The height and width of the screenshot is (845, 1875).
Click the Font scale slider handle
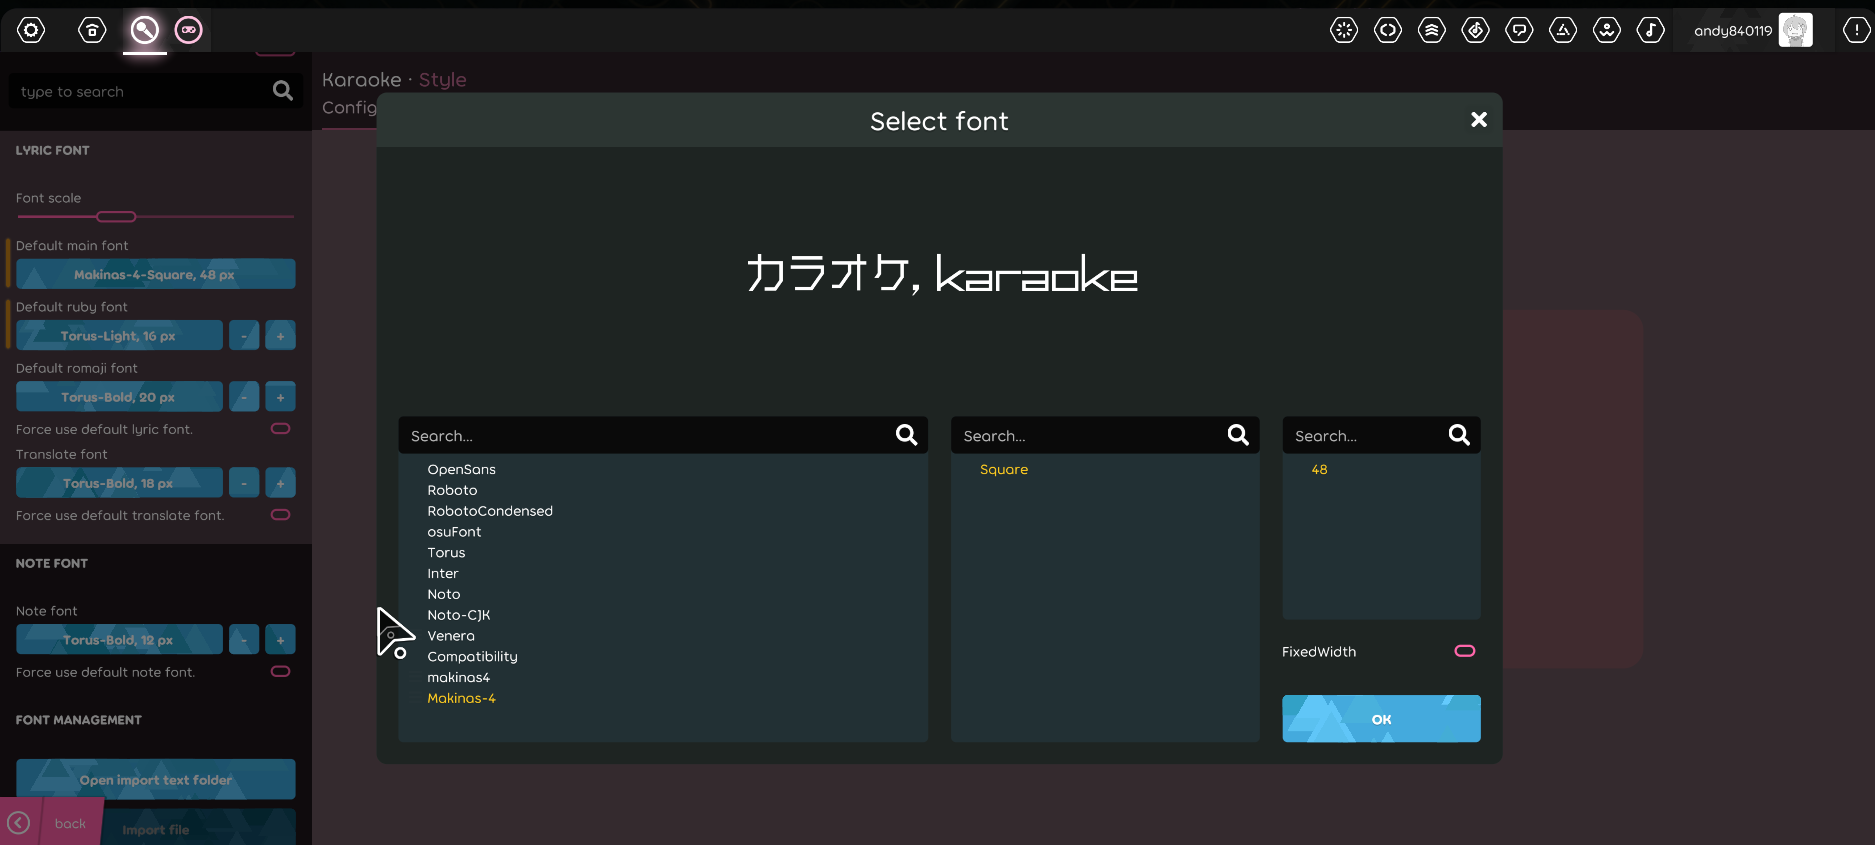(116, 217)
